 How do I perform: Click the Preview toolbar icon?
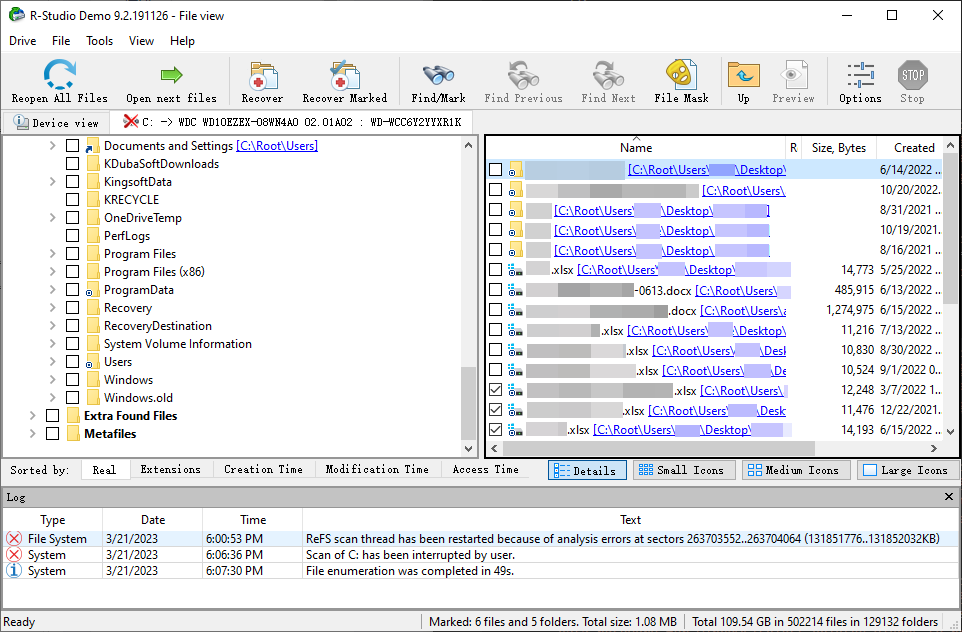(x=793, y=75)
